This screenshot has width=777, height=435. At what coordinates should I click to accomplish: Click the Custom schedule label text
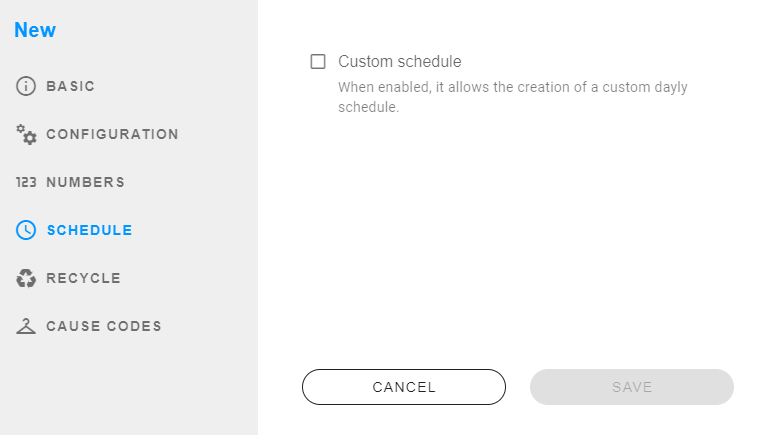pos(399,61)
